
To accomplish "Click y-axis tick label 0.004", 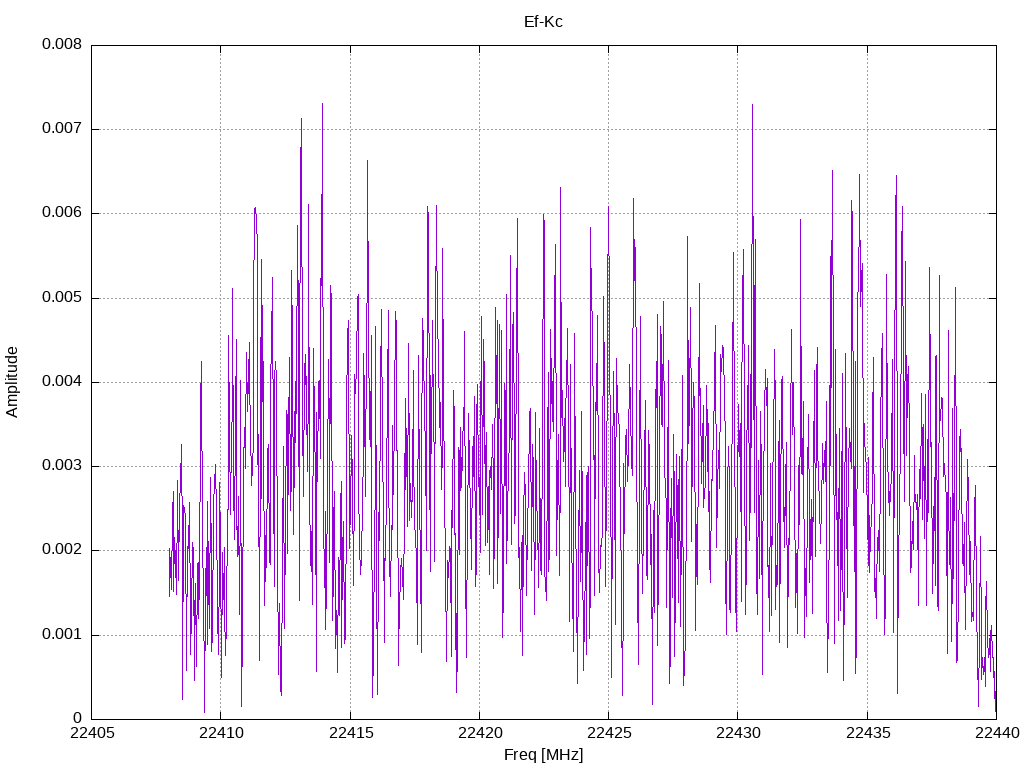I will pos(62,382).
